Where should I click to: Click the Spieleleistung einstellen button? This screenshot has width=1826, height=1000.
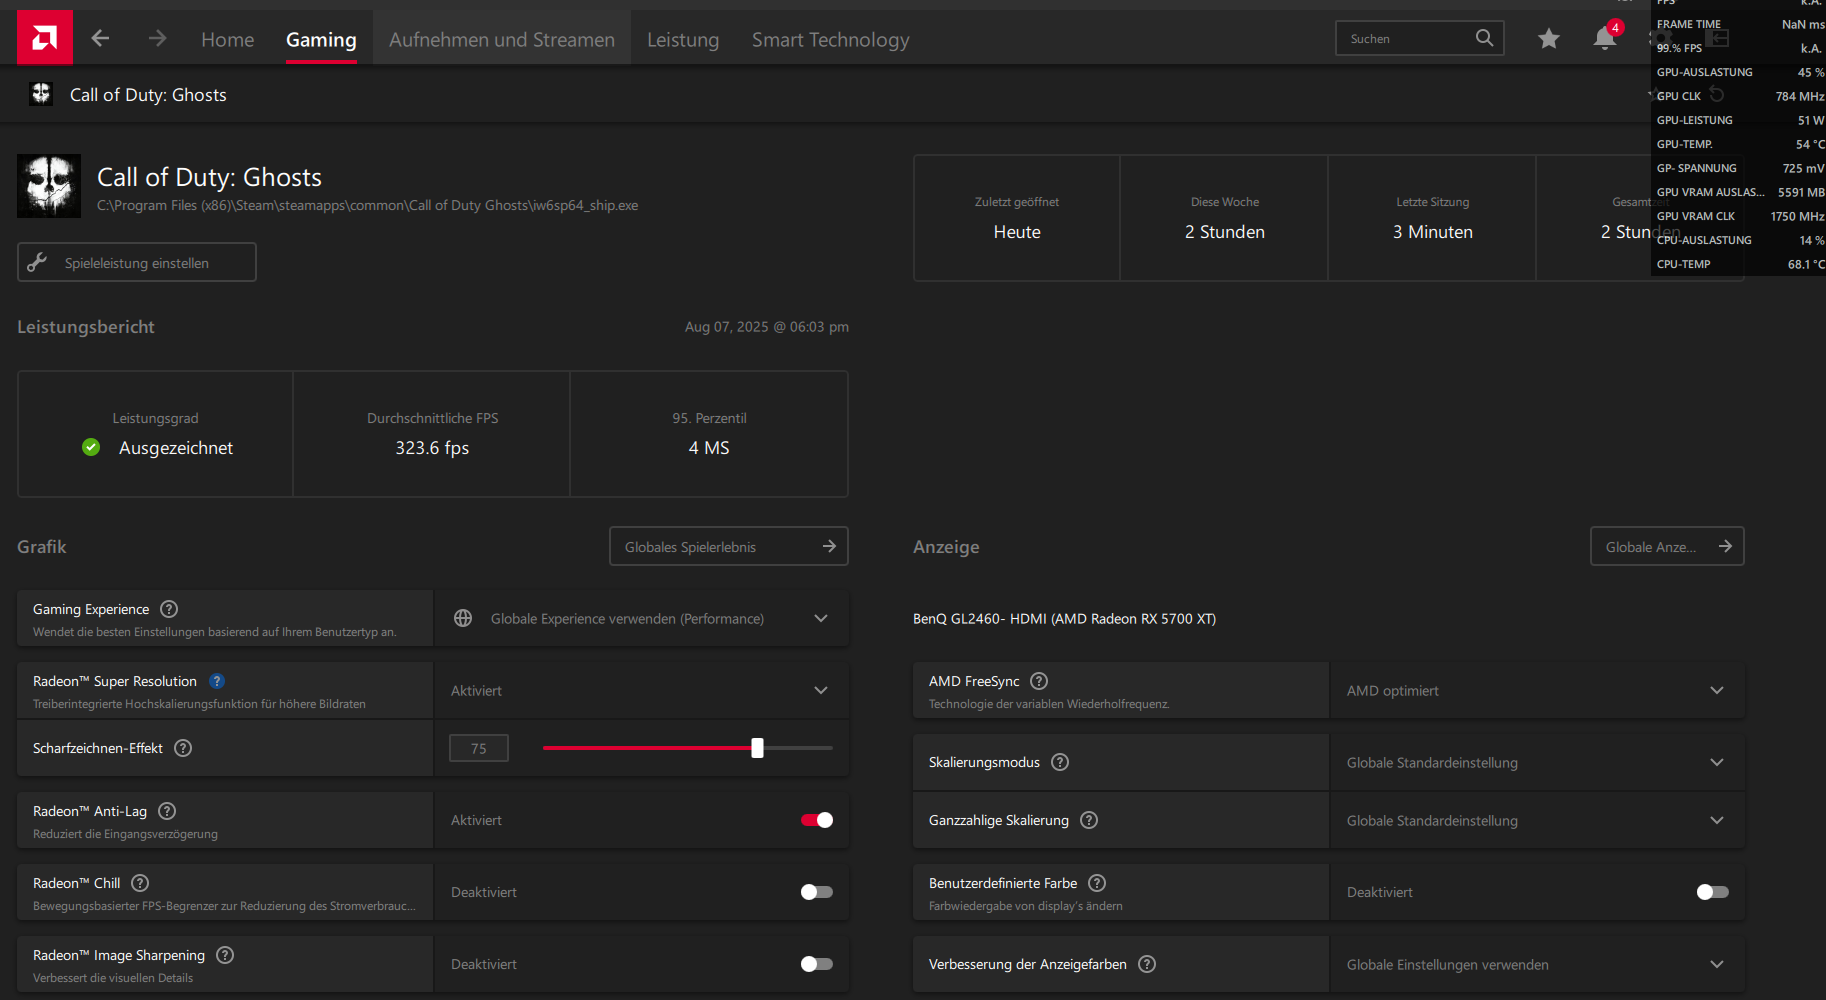[x=137, y=262]
